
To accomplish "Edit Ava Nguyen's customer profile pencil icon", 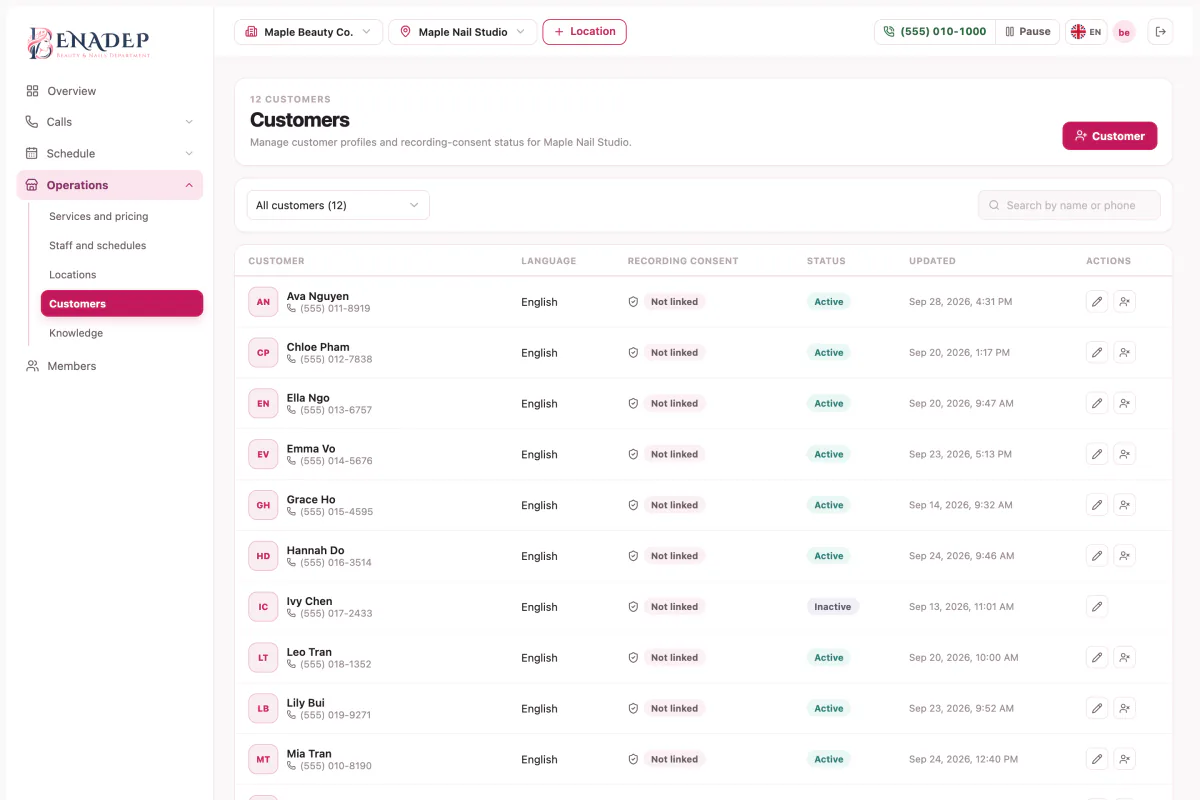I will [x=1097, y=301].
